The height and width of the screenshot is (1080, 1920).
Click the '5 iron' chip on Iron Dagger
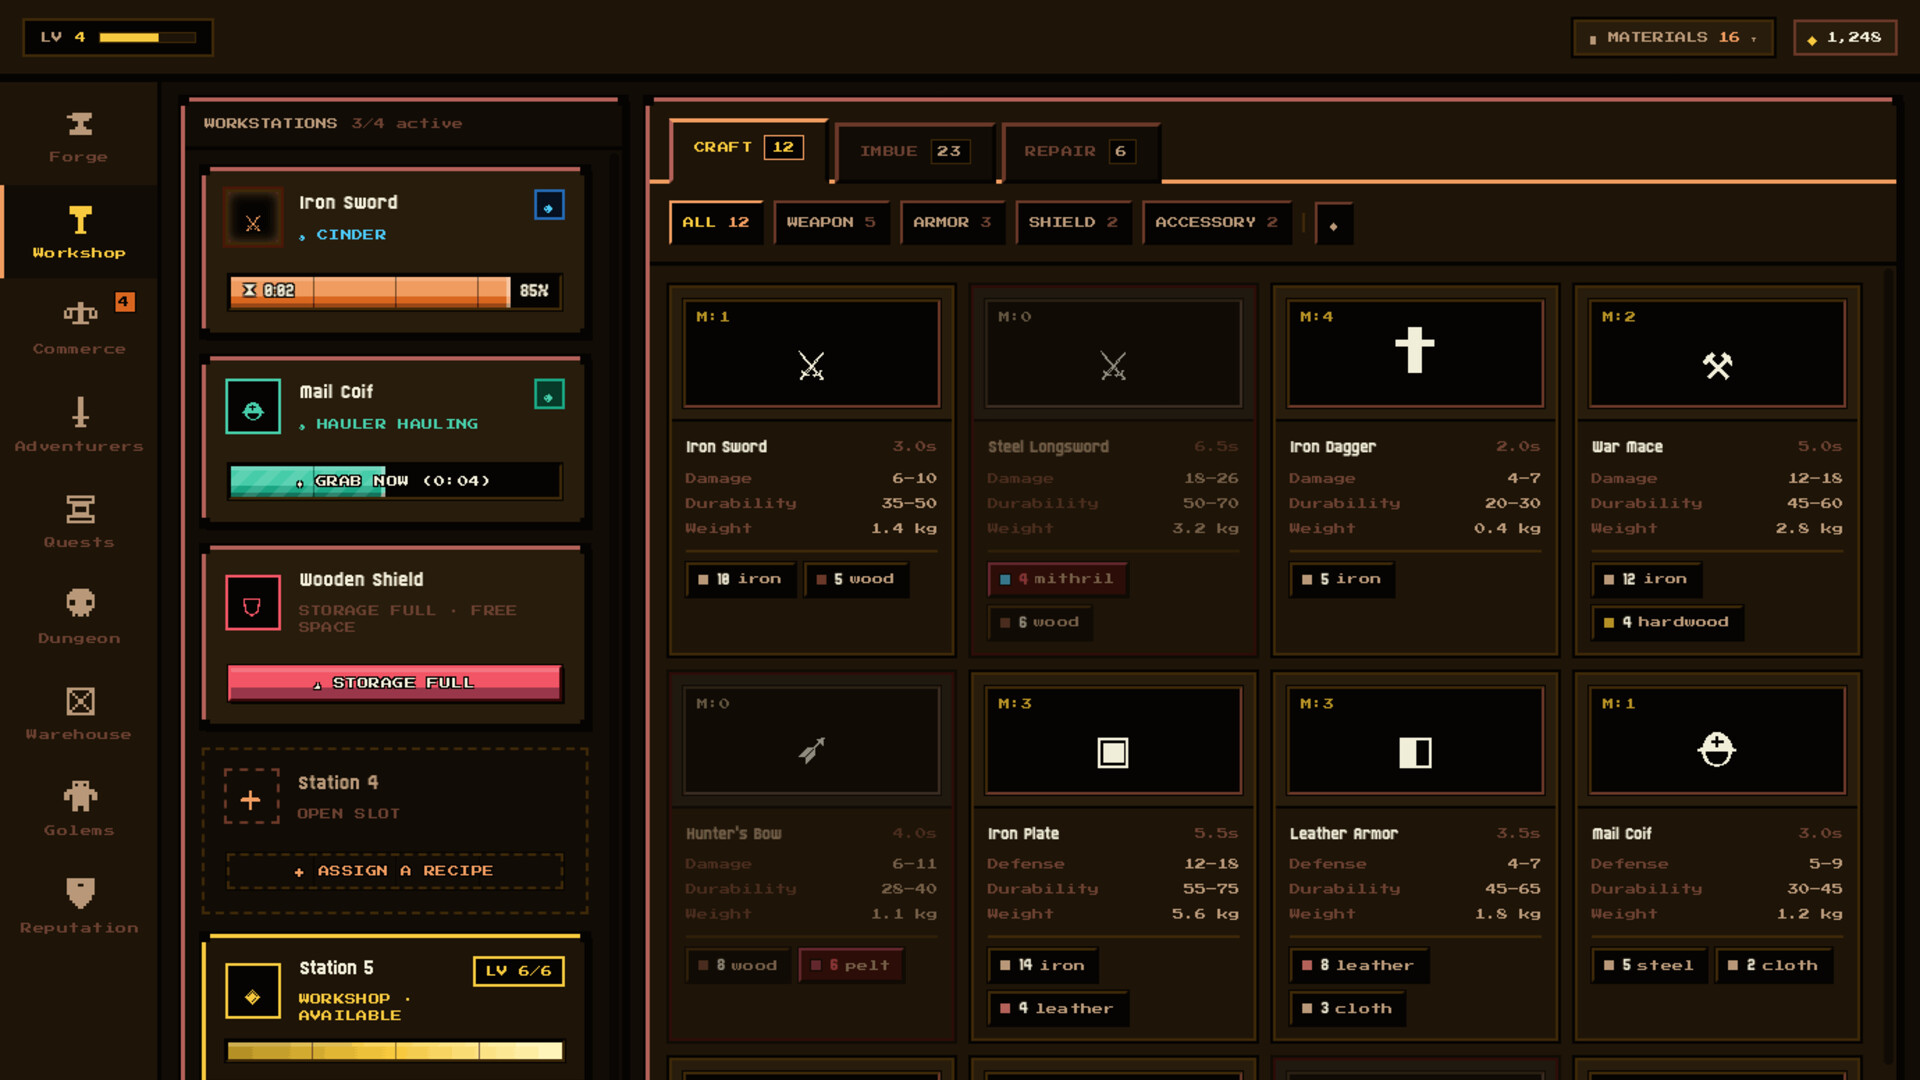pyautogui.click(x=1342, y=579)
